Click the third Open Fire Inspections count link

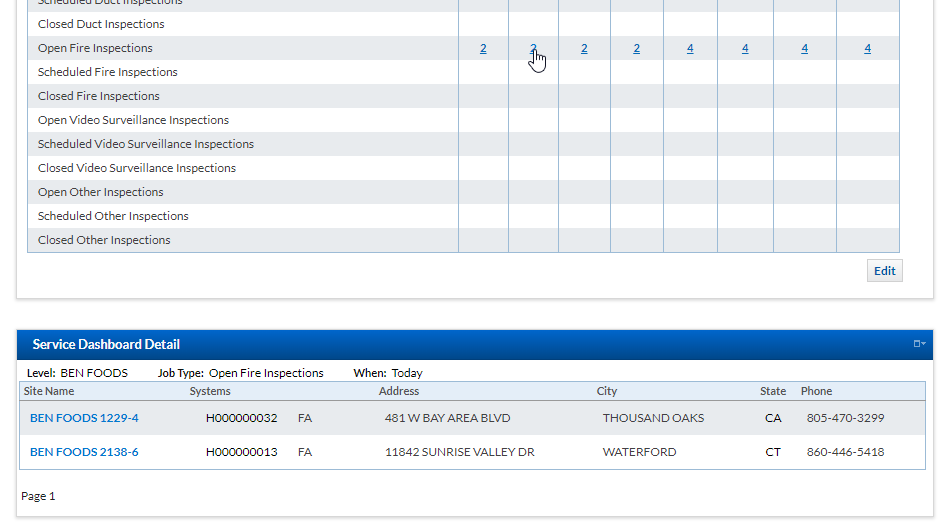pos(584,48)
